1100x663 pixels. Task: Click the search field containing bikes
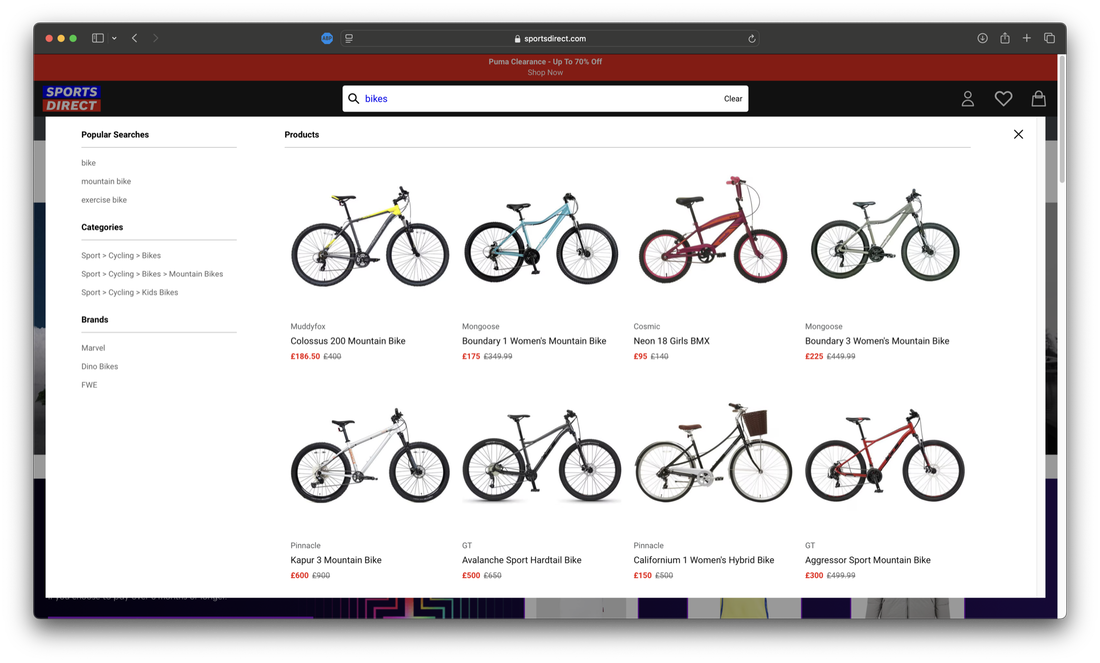pyautogui.click(x=545, y=99)
